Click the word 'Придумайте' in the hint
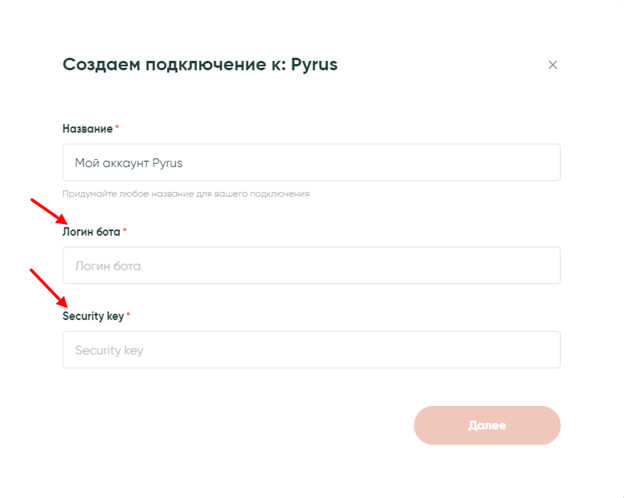 (86, 193)
